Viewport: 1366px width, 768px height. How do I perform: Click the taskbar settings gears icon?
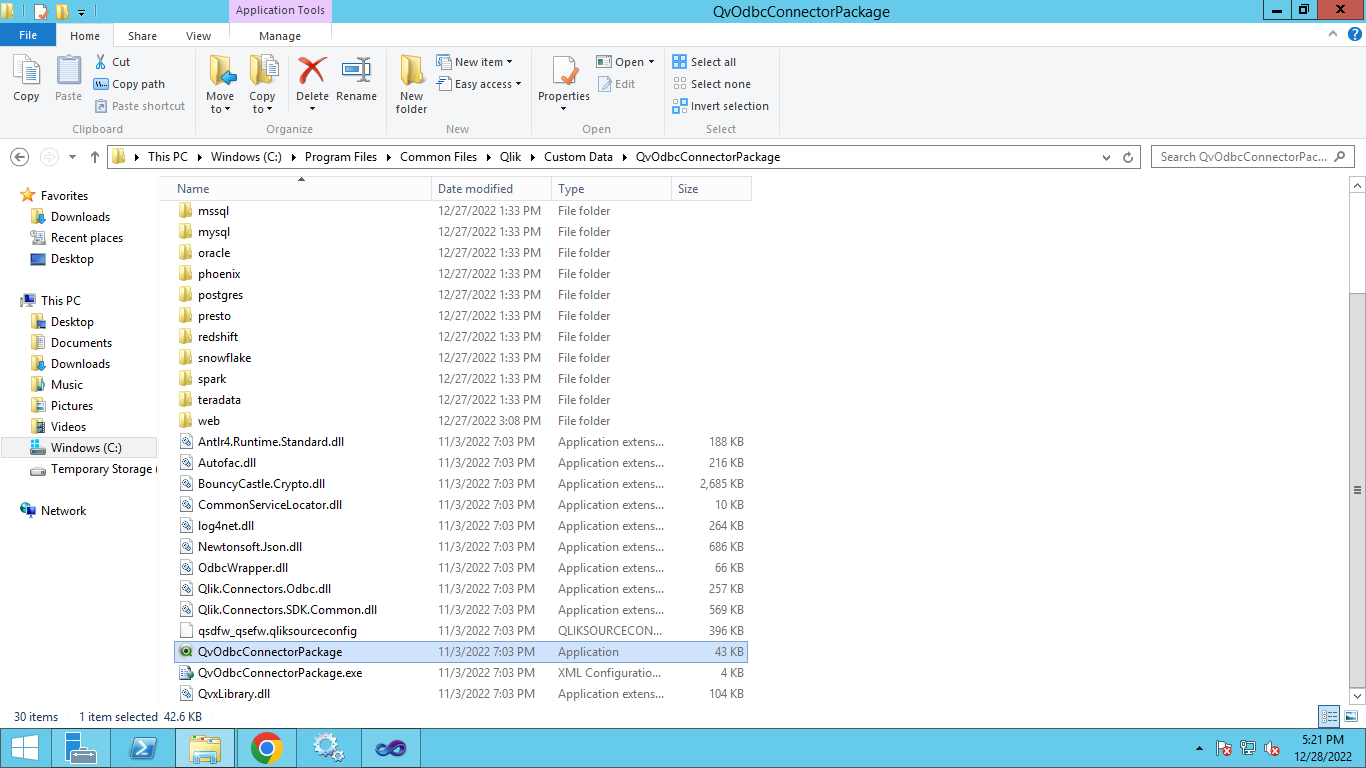coord(328,748)
